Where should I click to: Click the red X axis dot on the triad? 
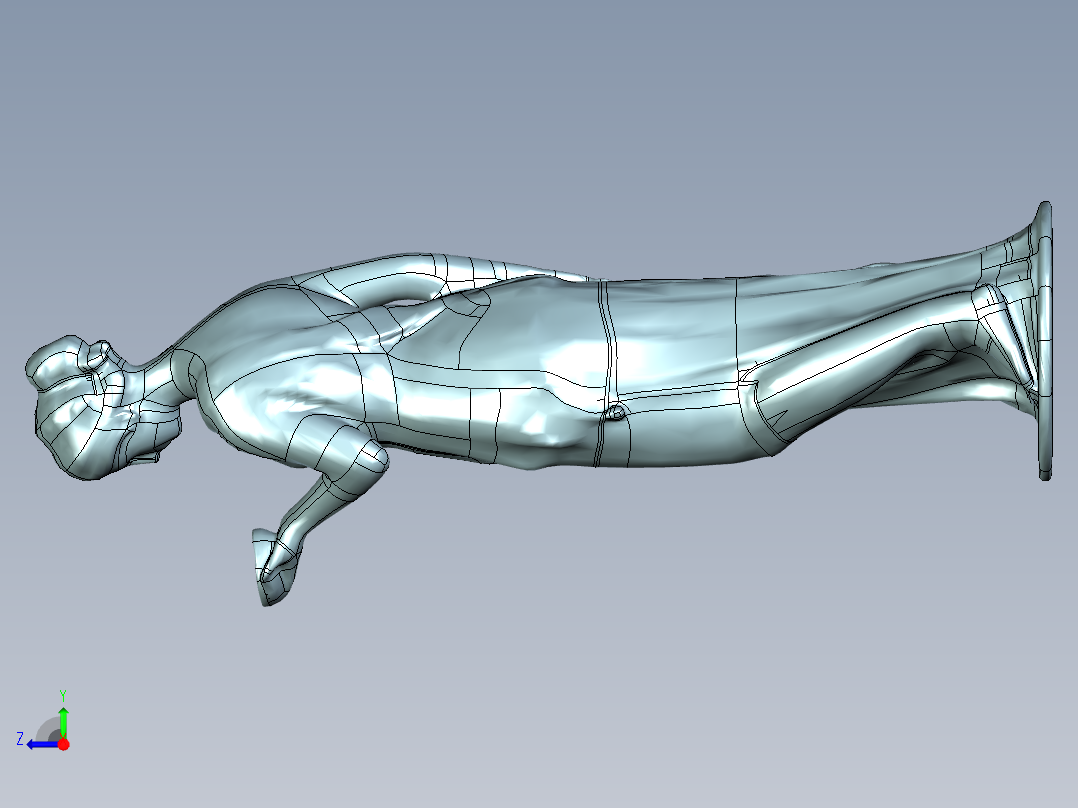pyautogui.click(x=63, y=744)
